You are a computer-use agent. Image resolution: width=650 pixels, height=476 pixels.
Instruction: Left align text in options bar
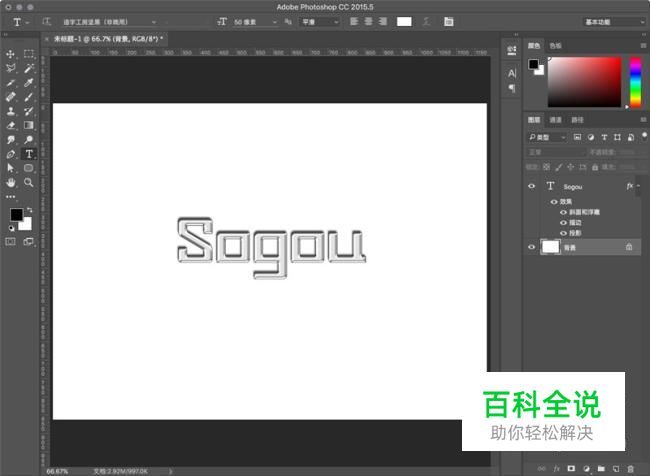pos(354,22)
